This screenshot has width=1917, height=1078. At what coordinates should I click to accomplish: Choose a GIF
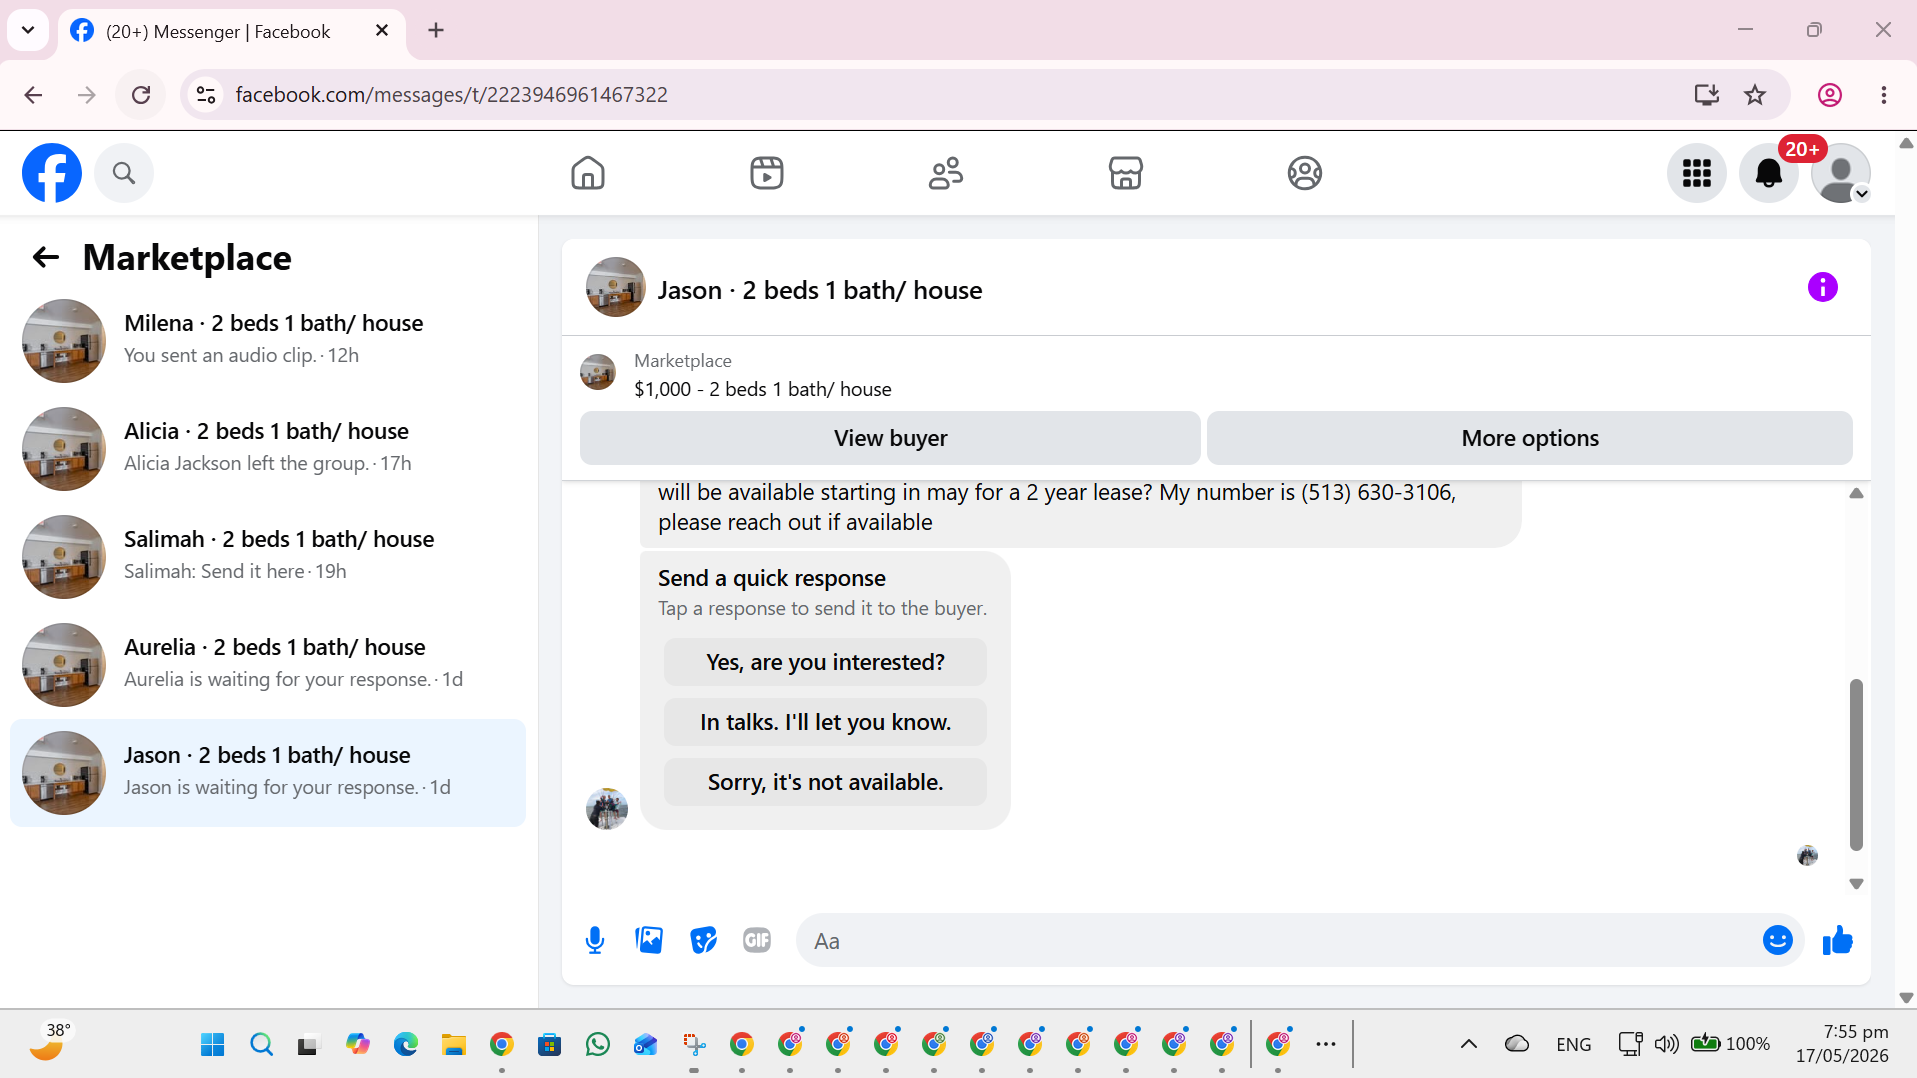click(x=757, y=940)
